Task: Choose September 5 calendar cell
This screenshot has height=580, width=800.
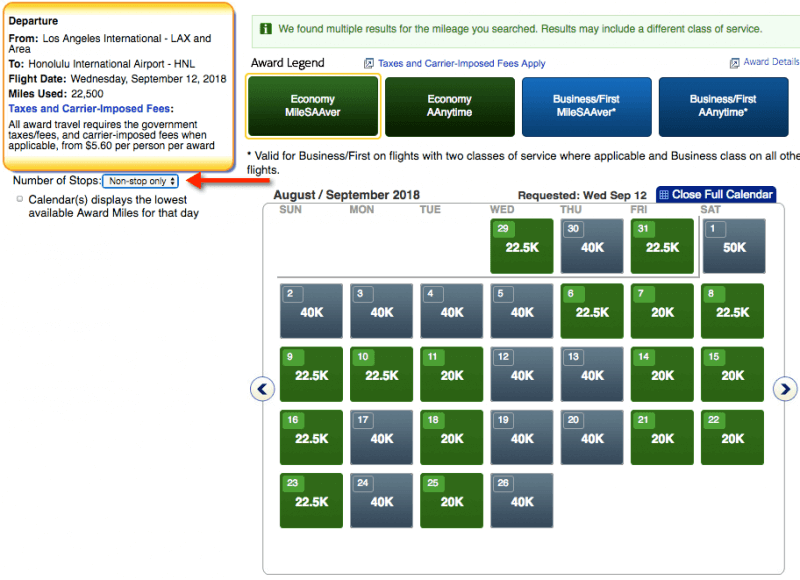Action: point(521,311)
